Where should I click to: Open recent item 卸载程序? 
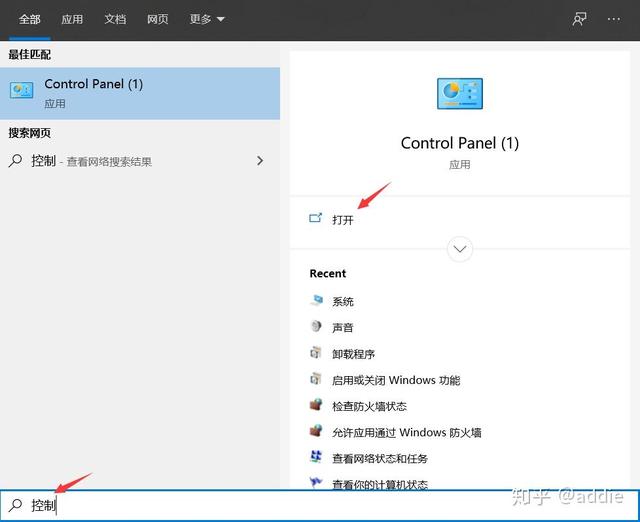pyautogui.click(x=353, y=354)
